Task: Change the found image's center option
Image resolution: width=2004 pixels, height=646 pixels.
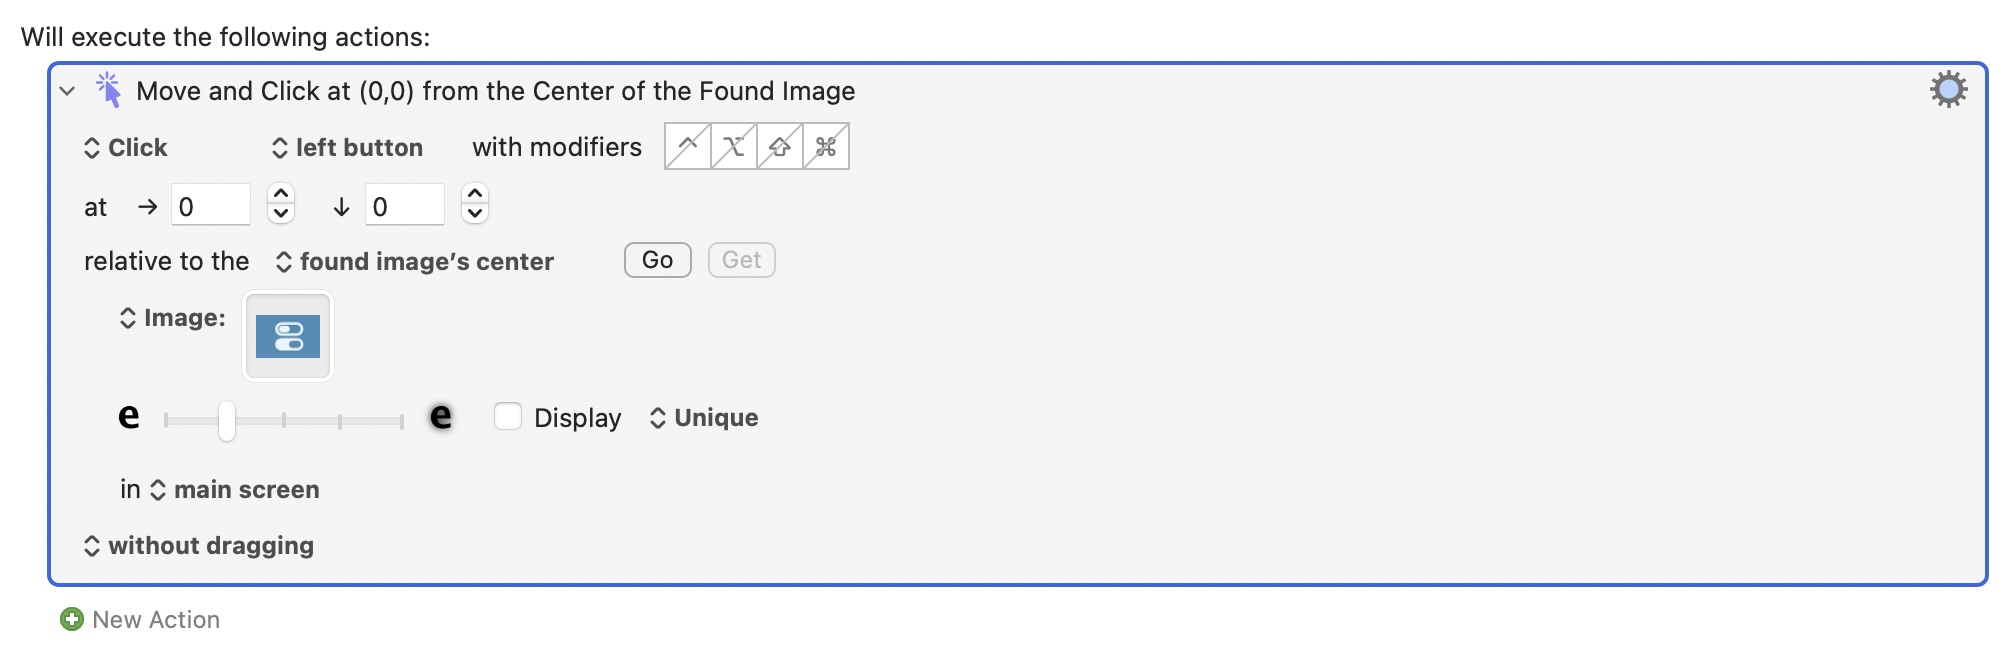Action: click(415, 262)
